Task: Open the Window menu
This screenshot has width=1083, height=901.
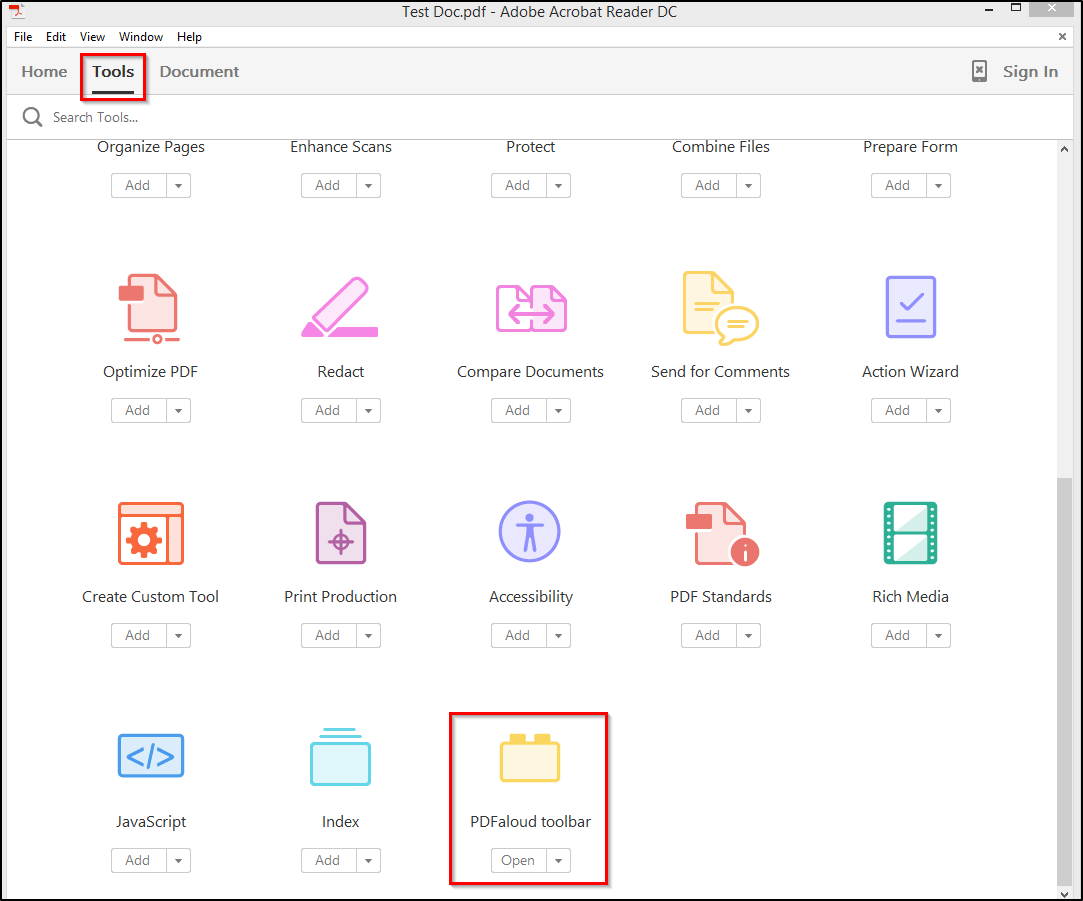Action: click(x=141, y=37)
